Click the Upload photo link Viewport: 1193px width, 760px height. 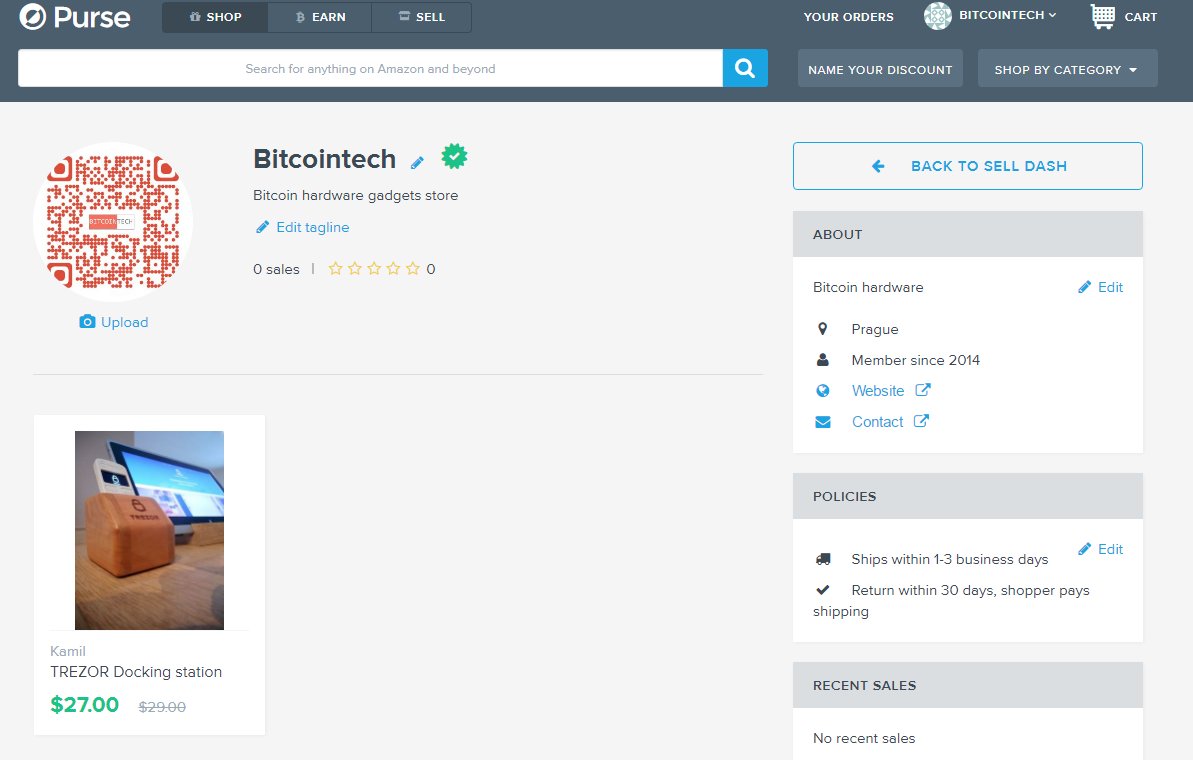click(x=113, y=322)
